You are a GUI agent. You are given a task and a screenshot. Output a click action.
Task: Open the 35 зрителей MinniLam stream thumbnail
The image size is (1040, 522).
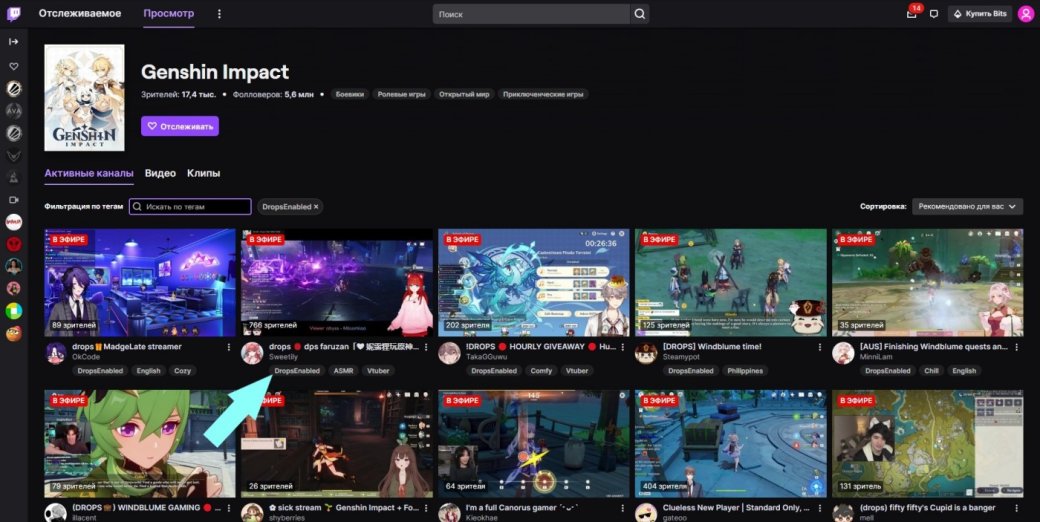click(927, 283)
